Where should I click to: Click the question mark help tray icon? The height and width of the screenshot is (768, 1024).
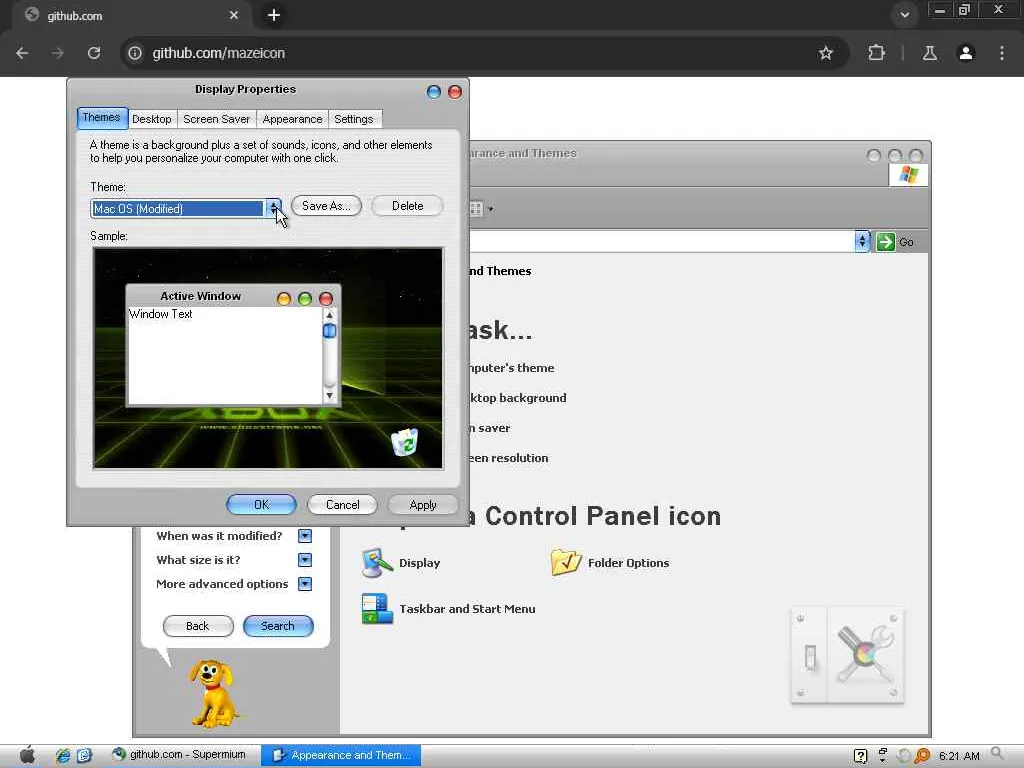[860, 756]
